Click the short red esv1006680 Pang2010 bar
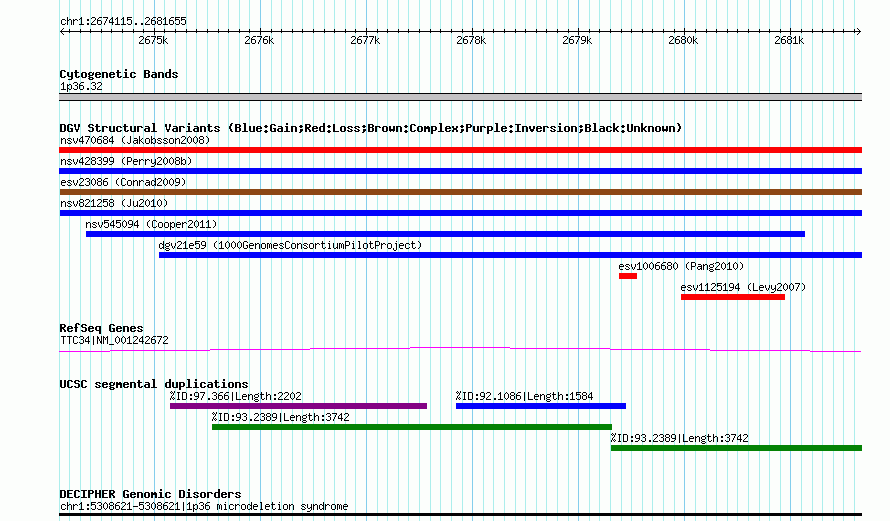 (628, 276)
